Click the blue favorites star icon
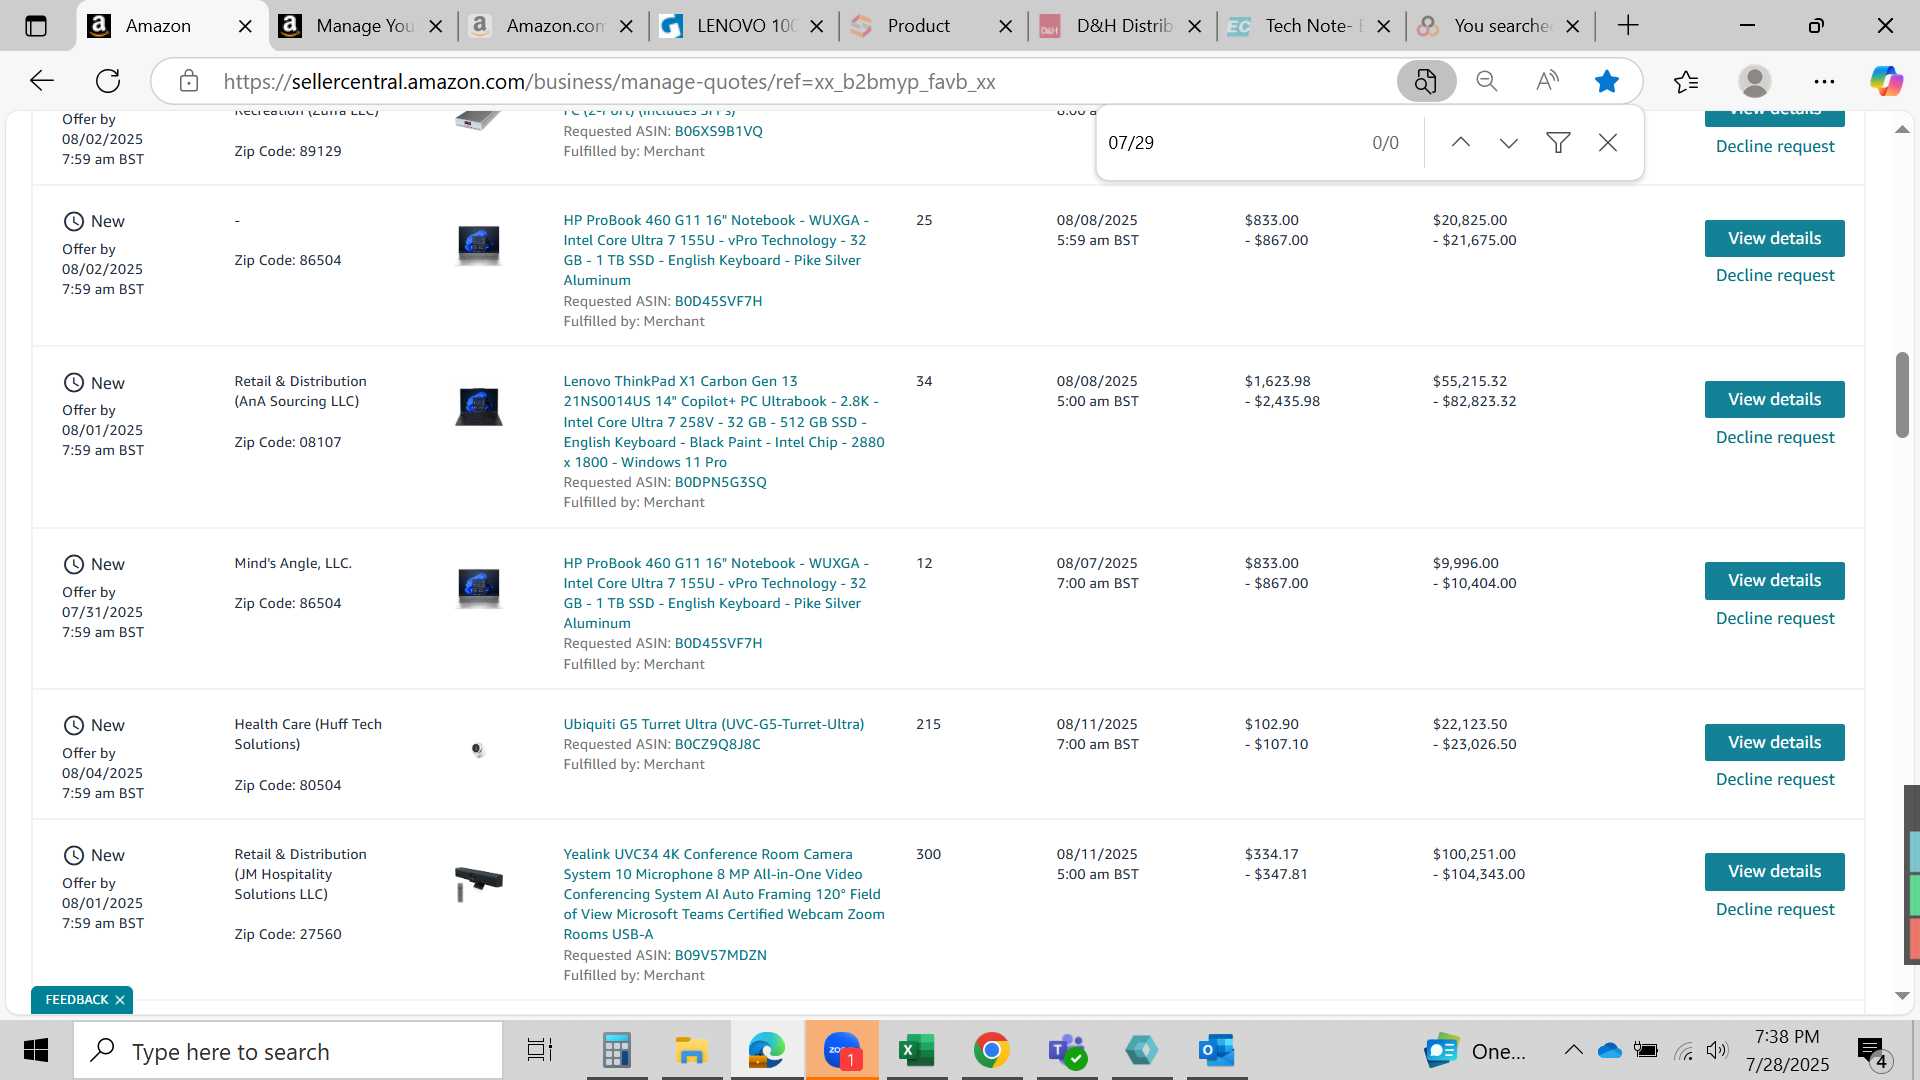Viewport: 1920px width, 1080px height. (x=1607, y=81)
